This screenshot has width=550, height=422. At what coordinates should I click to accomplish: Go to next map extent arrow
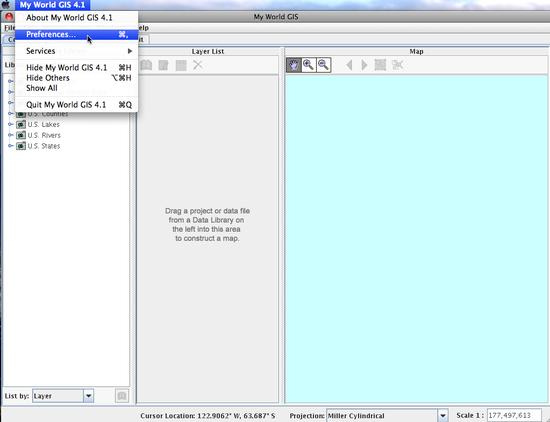[364, 65]
